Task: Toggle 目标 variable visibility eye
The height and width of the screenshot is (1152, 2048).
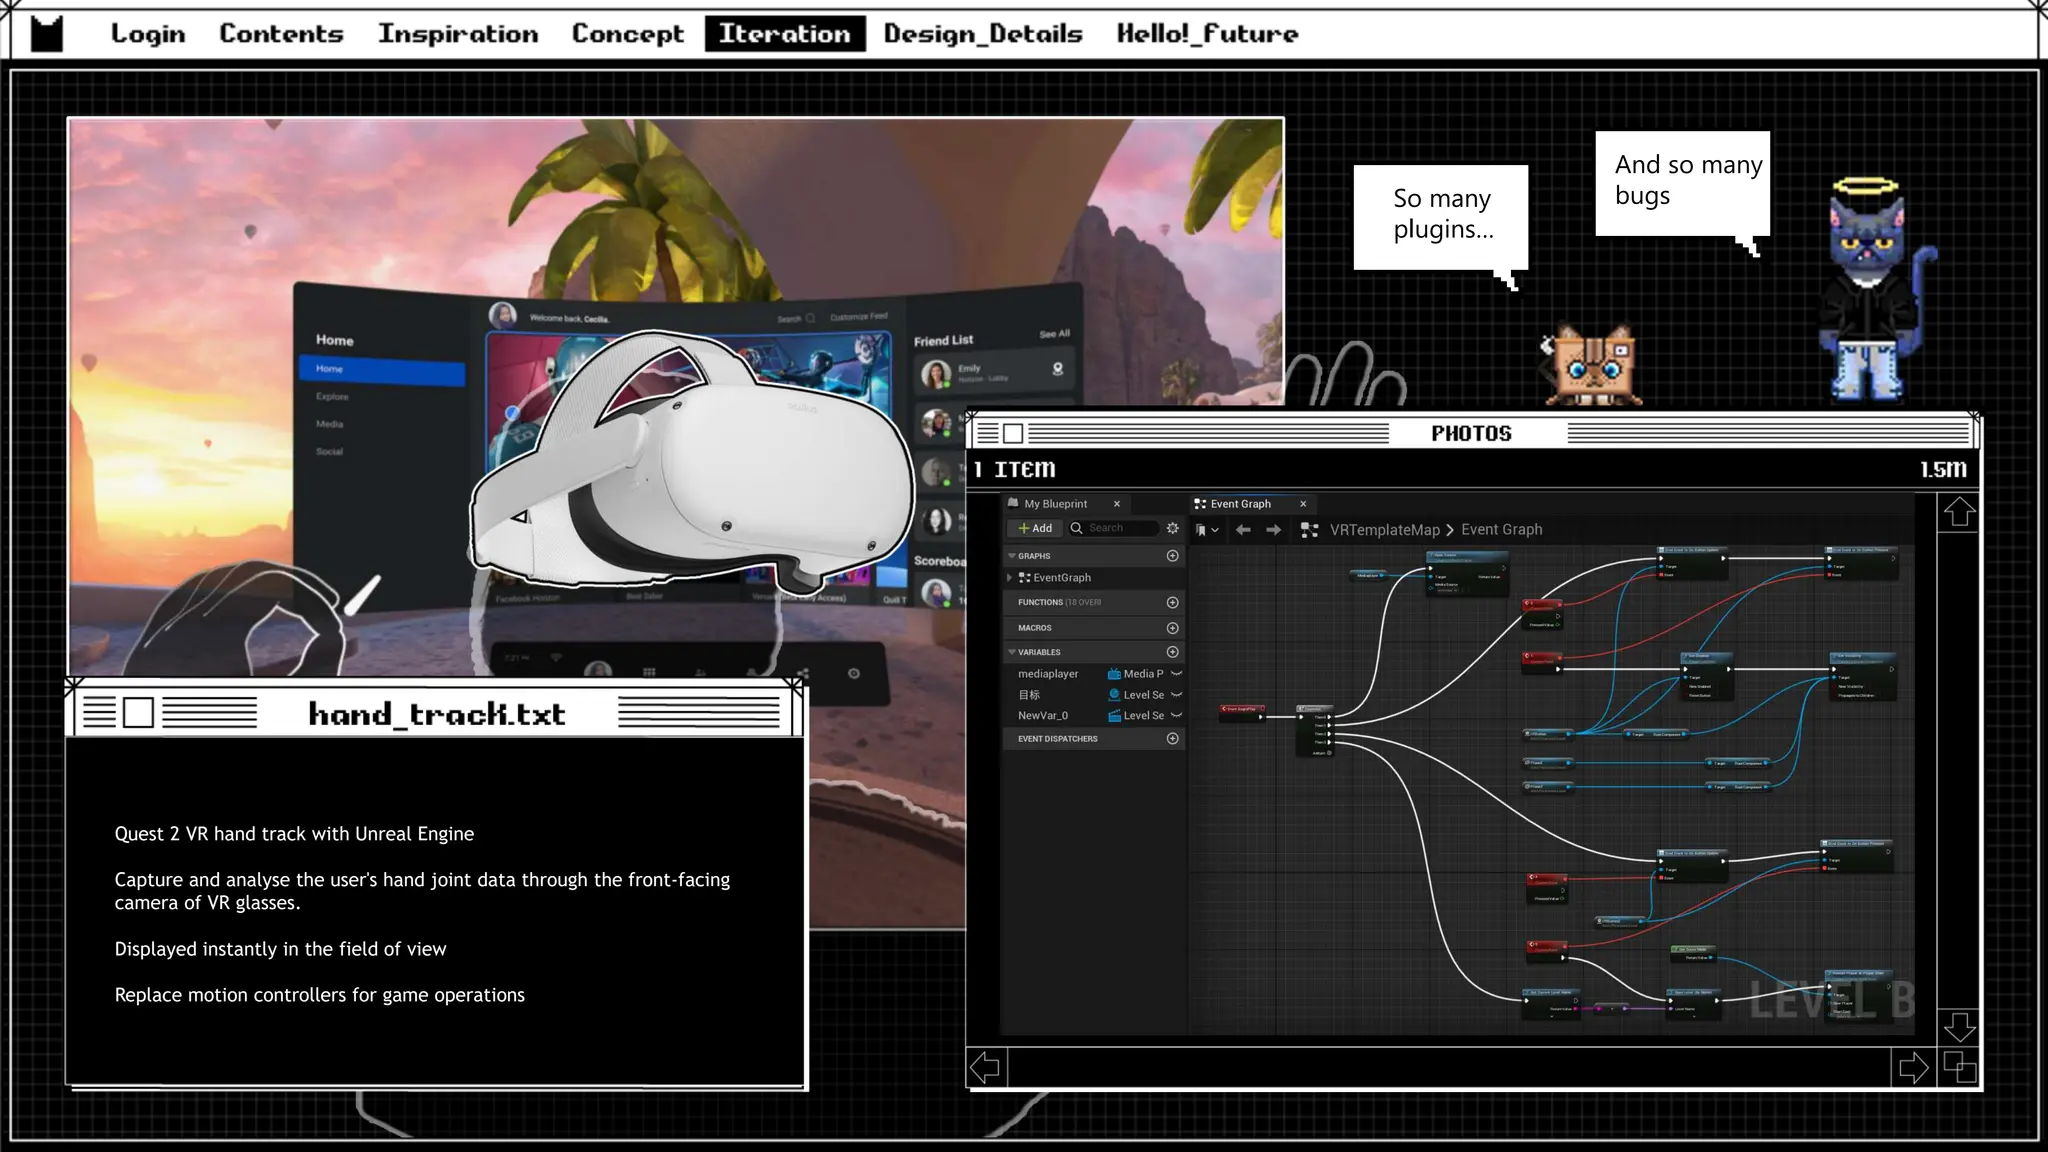Action: click(x=1177, y=695)
